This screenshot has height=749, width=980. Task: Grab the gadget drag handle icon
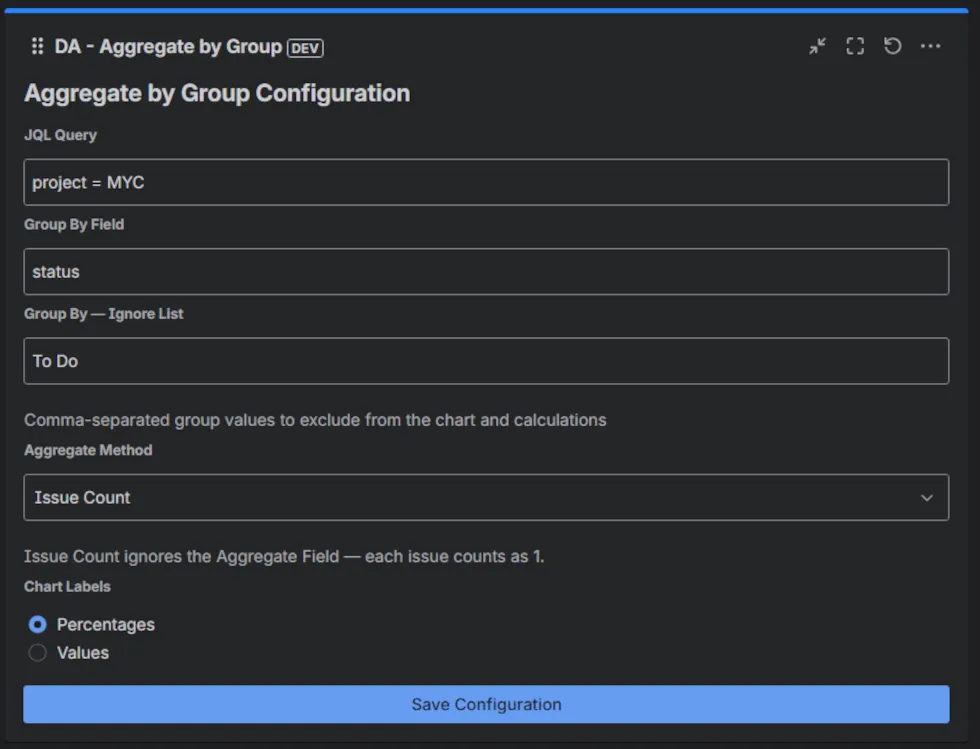38,46
